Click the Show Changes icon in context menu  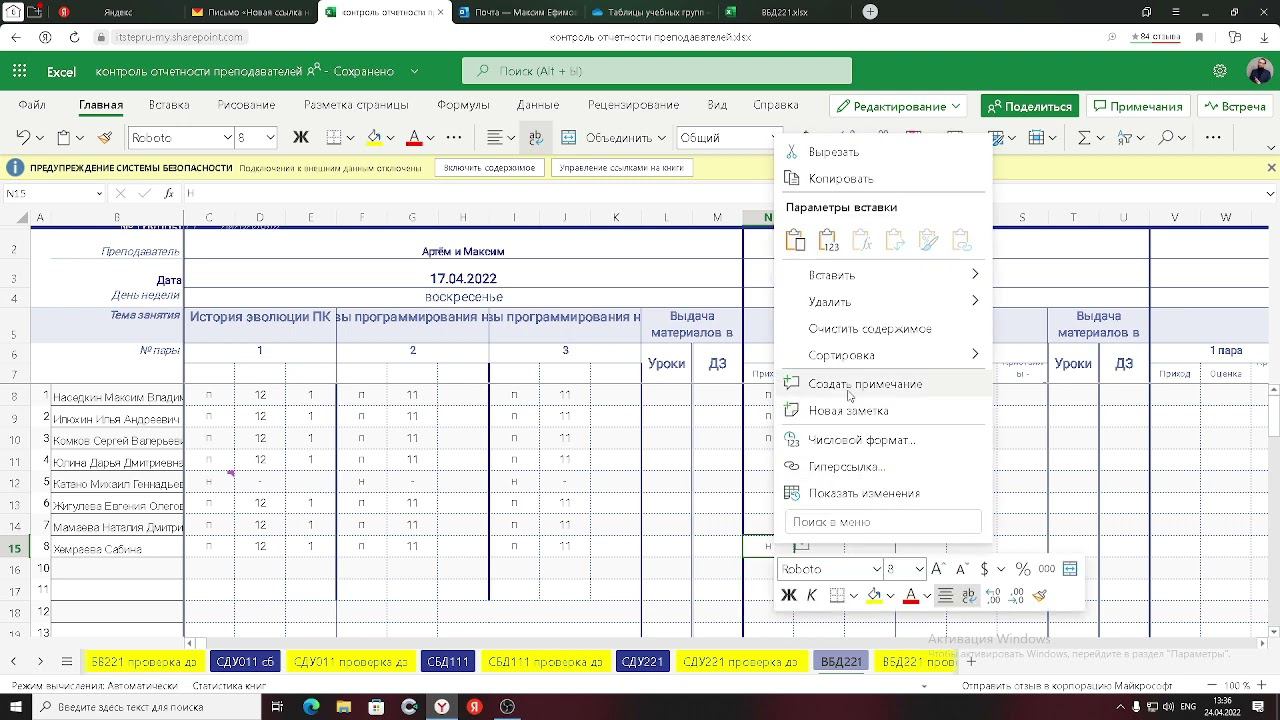792,493
